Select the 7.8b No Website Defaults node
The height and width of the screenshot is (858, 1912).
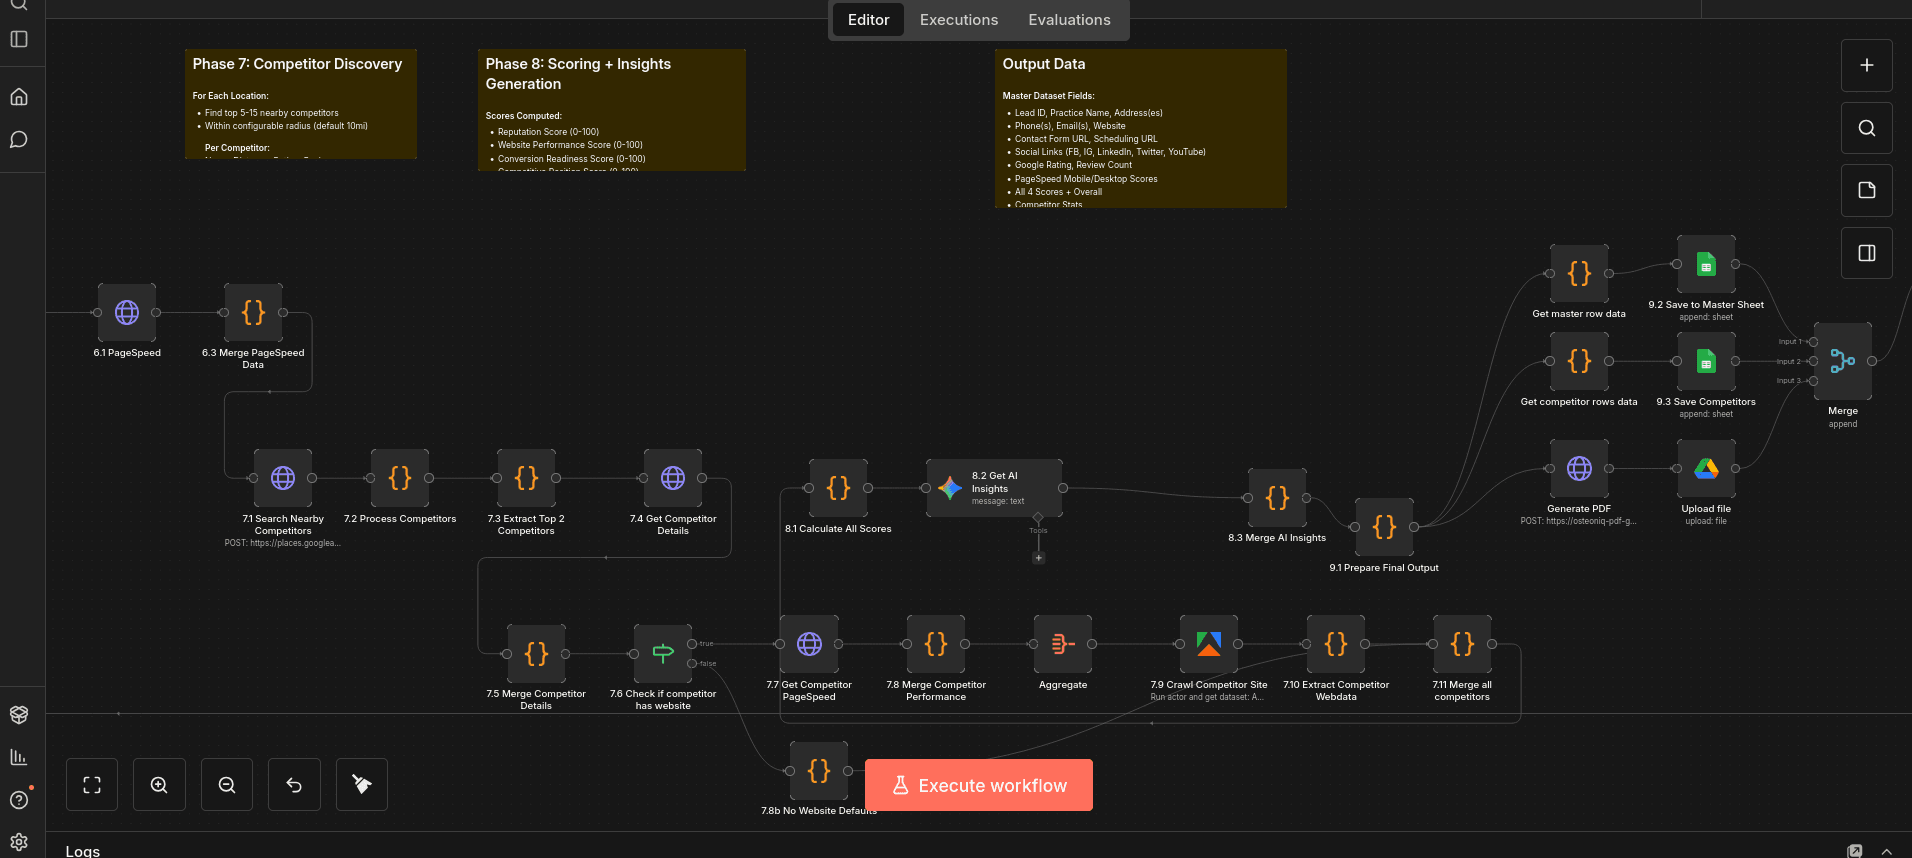coord(819,770)
